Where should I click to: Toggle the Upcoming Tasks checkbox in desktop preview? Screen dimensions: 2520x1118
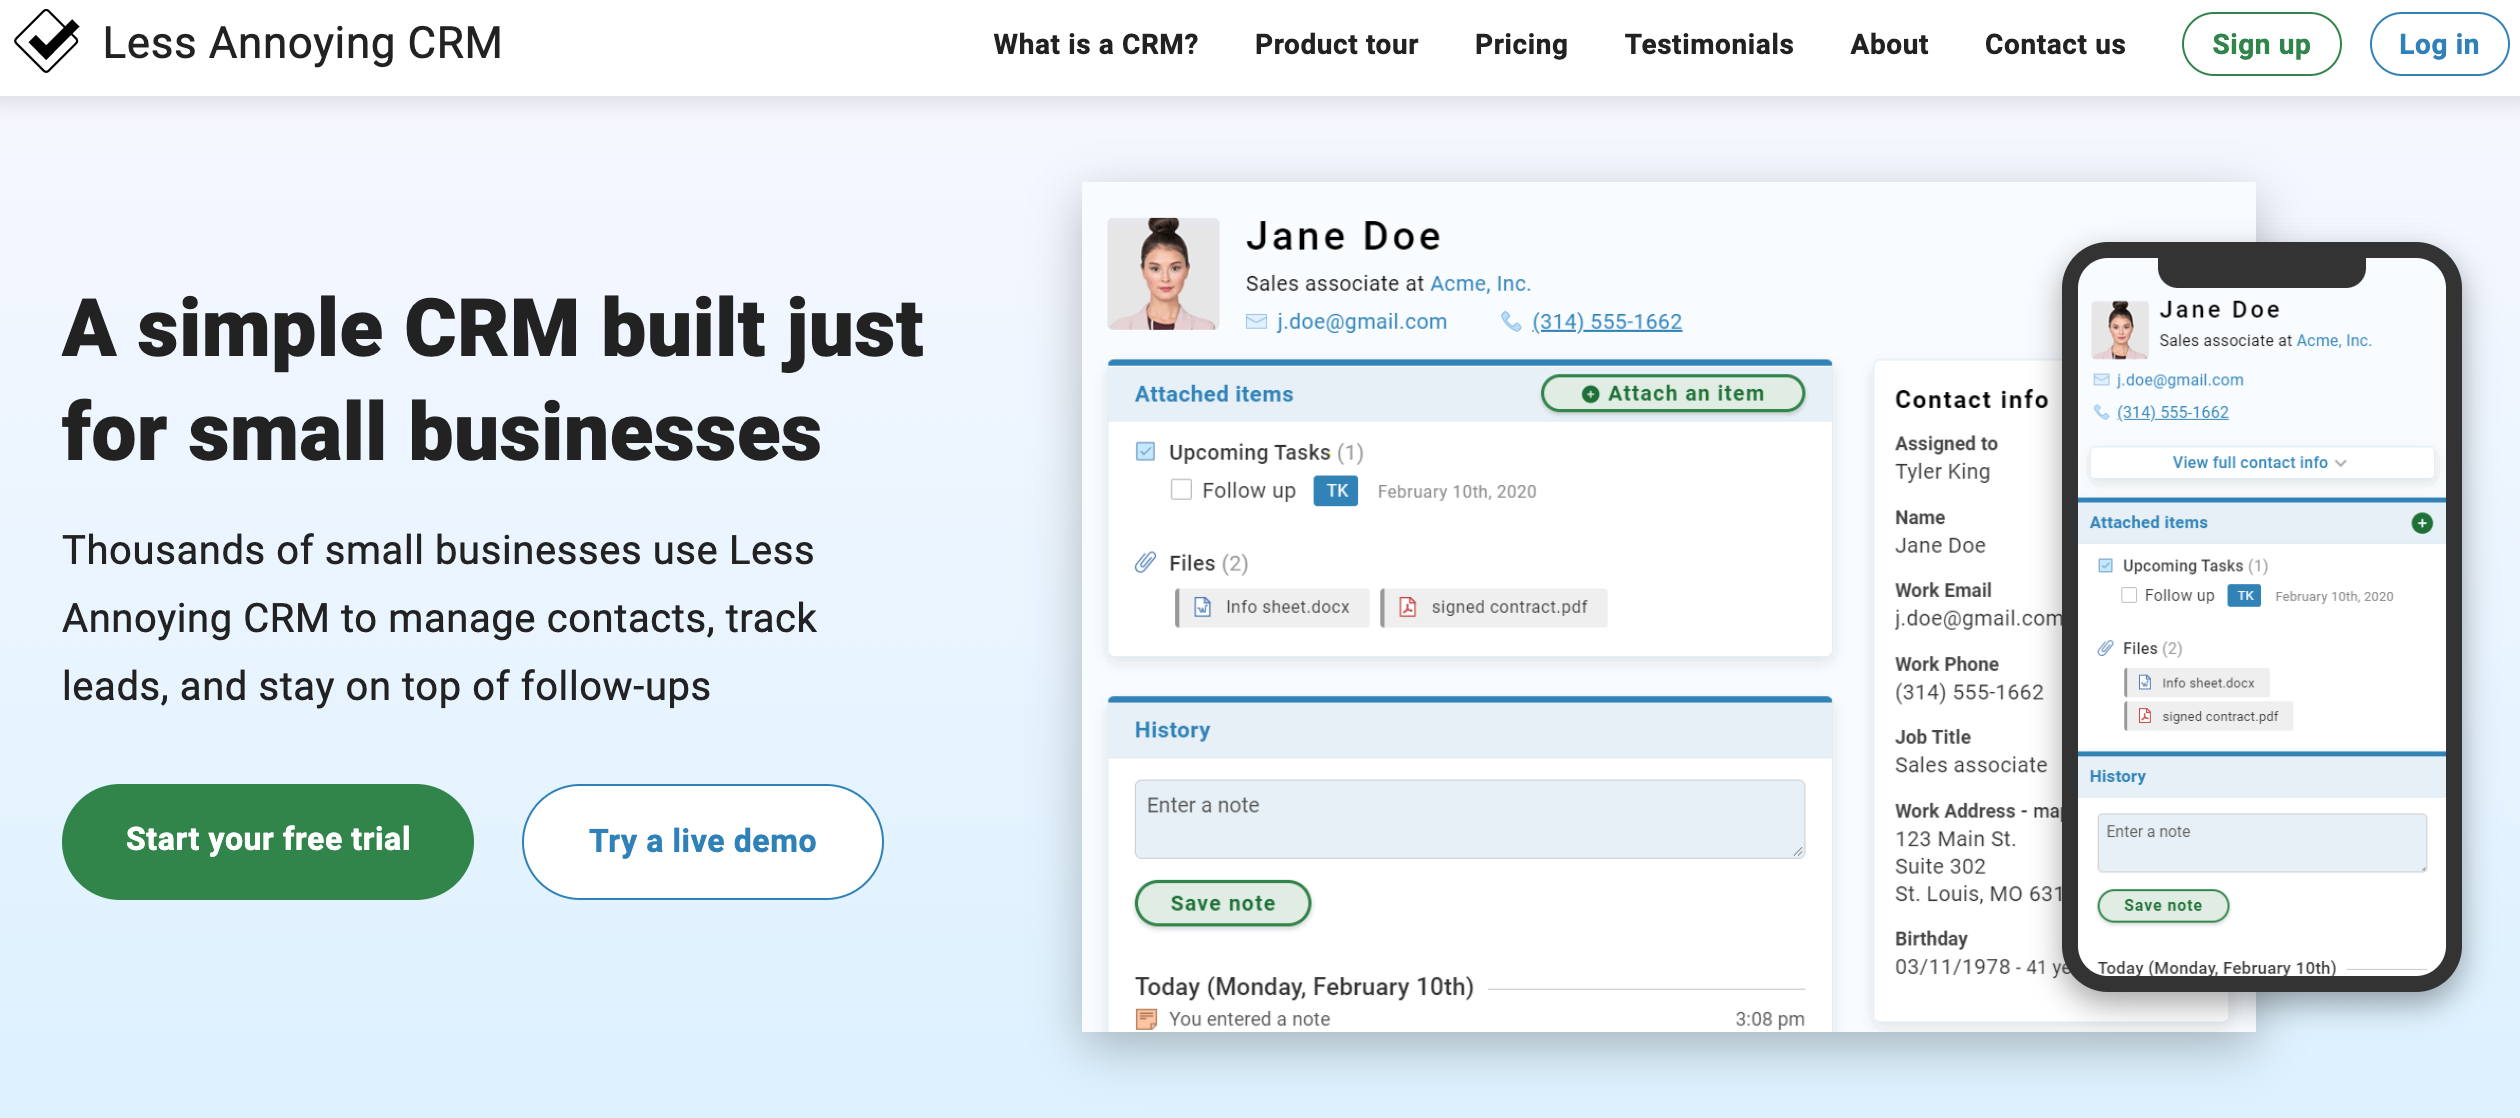click(x=1146, y=452)
